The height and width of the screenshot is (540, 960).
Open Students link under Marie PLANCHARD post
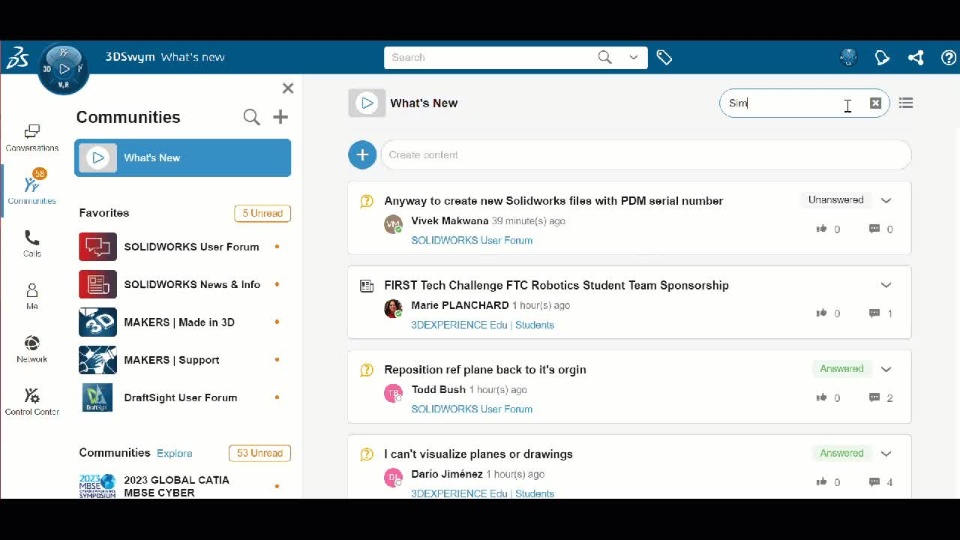tap(534, 325)
